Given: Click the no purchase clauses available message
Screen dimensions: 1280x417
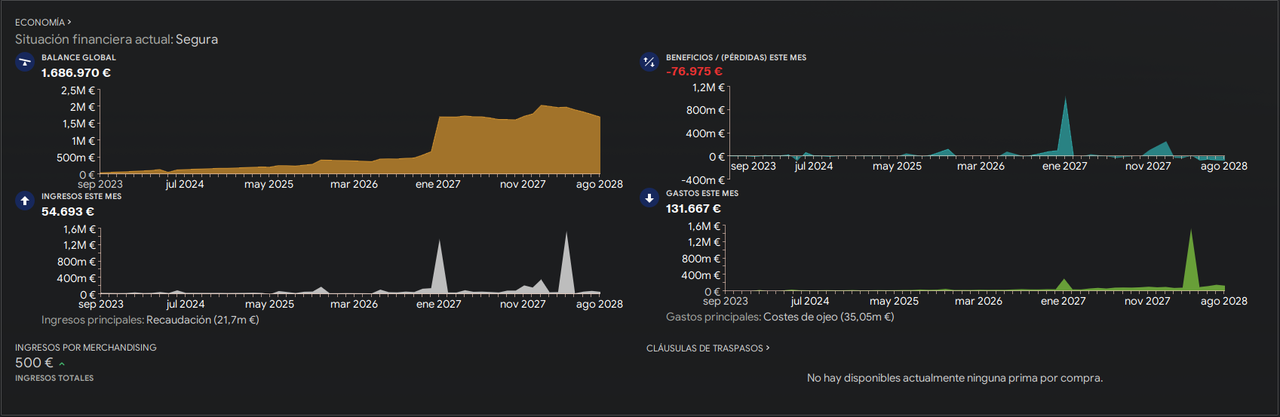Looking at the screenshot, I should click(x=955, y=378).
